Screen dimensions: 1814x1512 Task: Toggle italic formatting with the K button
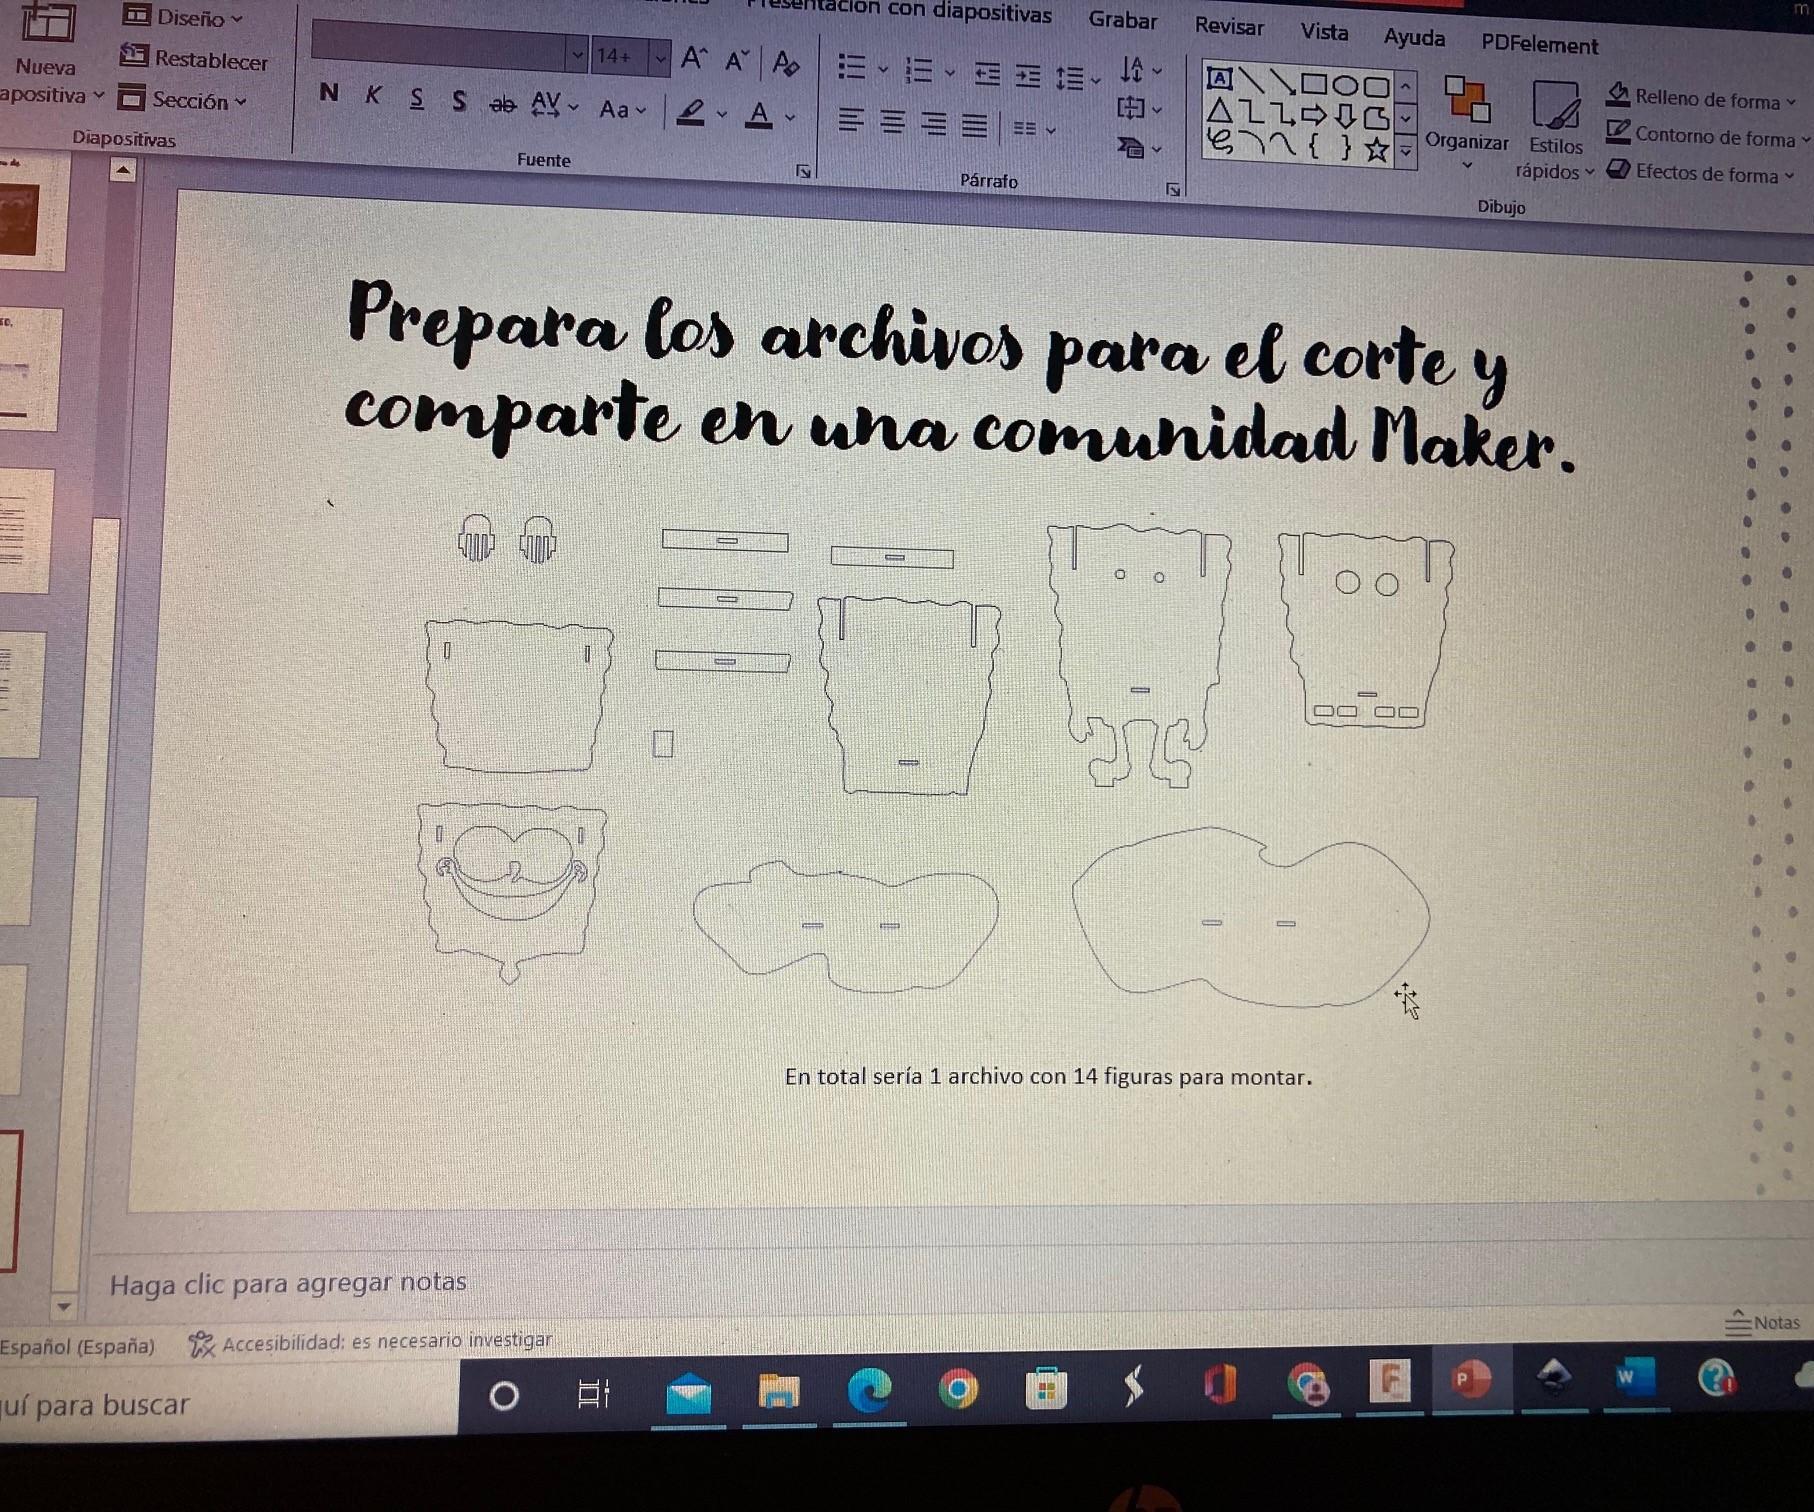click(373, 95)
